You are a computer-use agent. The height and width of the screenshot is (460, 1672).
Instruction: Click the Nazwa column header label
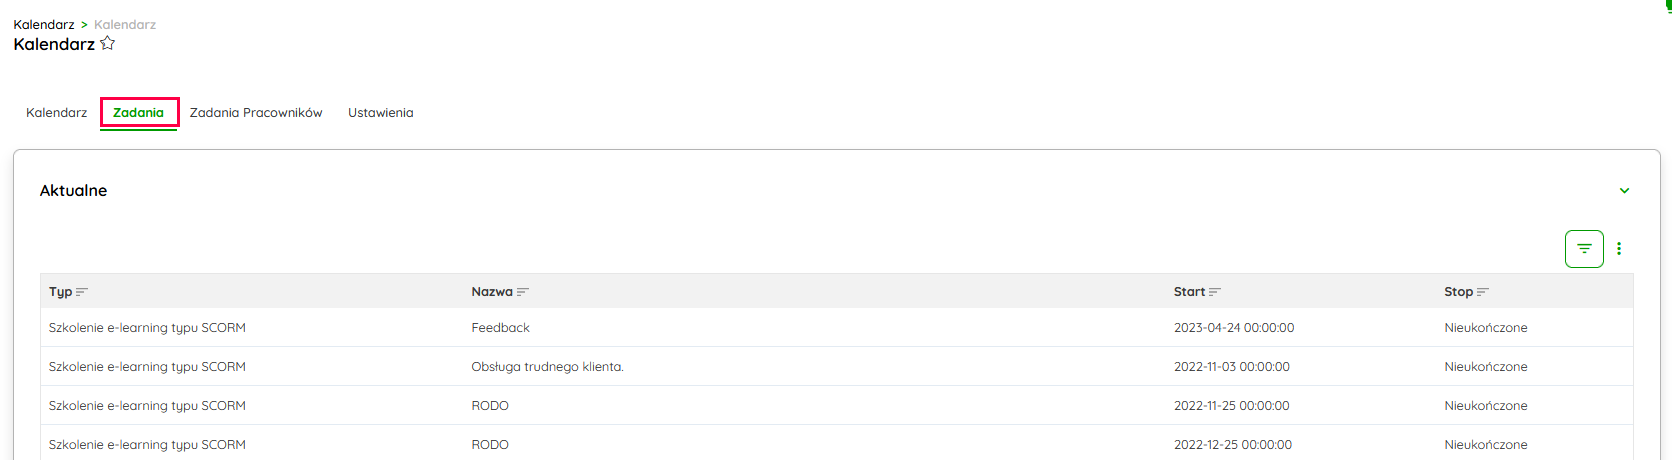(492, 292)
